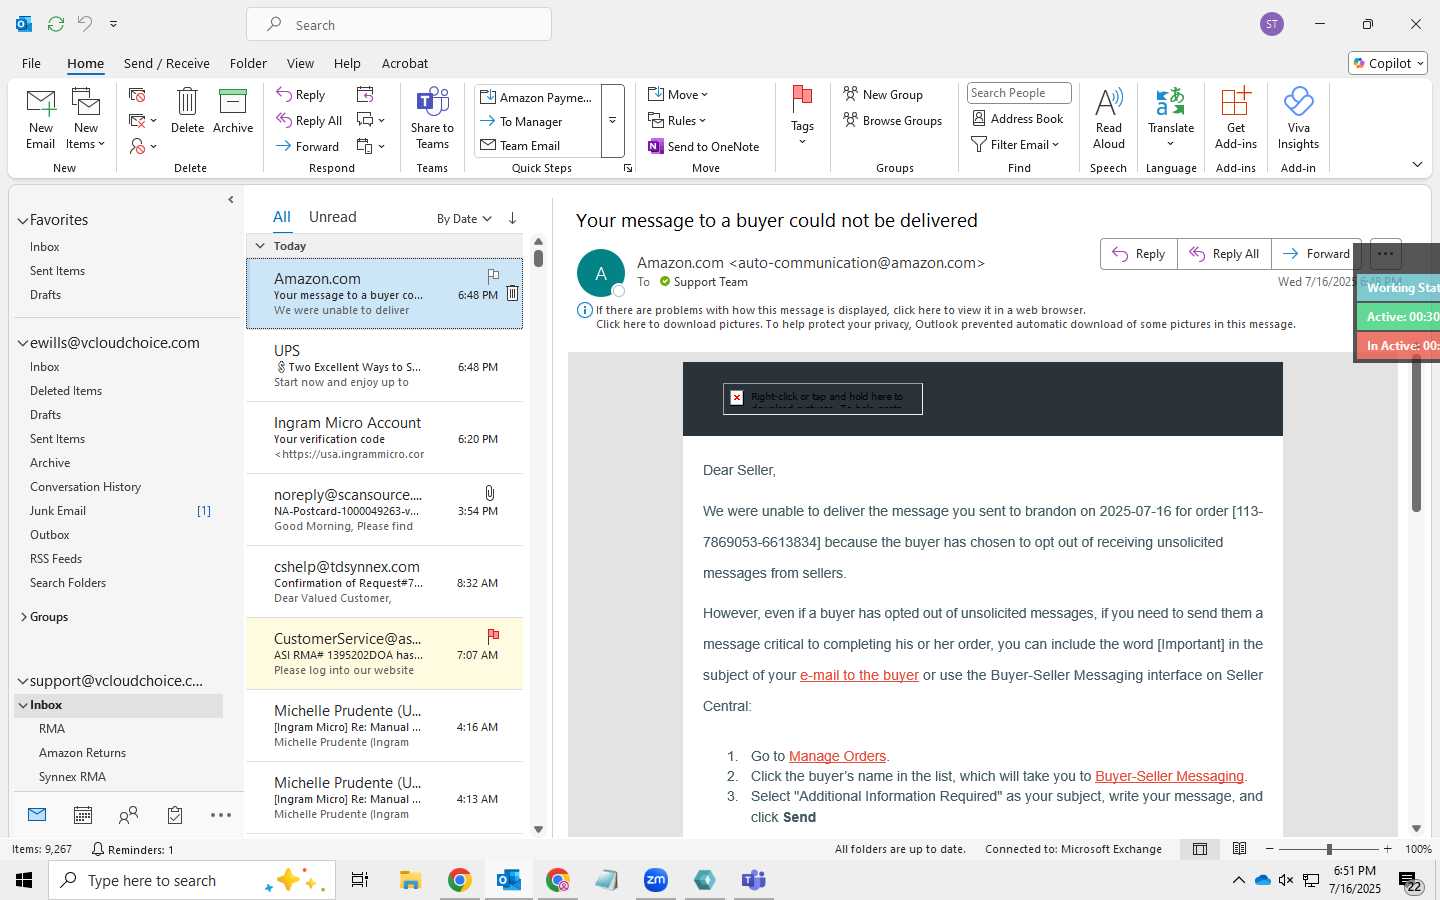The width and height of the screenshot is (1440, 900).
Task: Open File Explorer from taskbar
Action: (x=410, y=880)
